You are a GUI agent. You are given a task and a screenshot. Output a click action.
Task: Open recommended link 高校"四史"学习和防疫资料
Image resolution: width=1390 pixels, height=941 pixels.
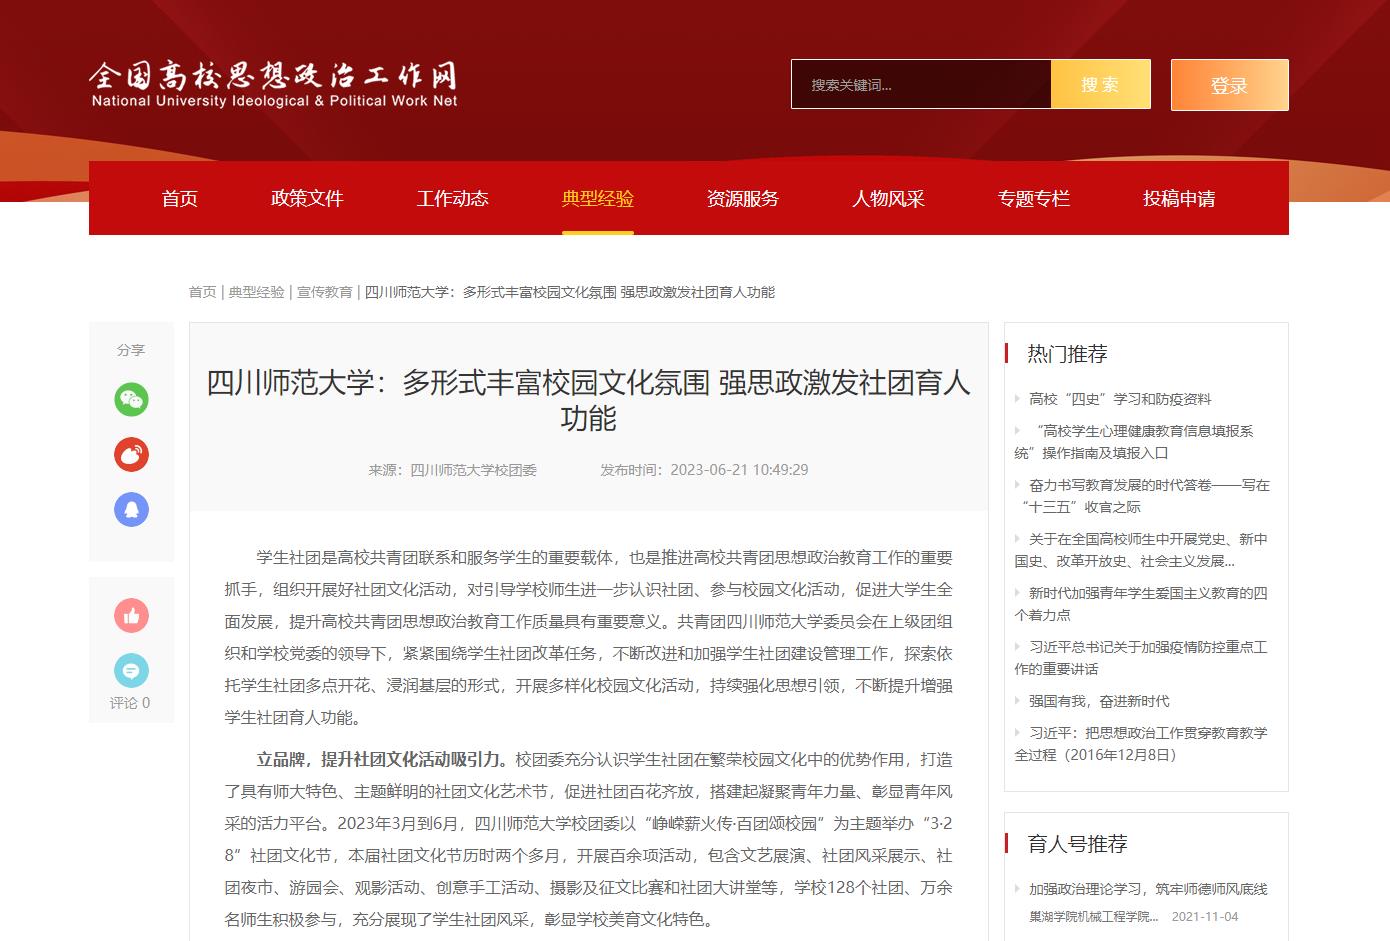1120,399
